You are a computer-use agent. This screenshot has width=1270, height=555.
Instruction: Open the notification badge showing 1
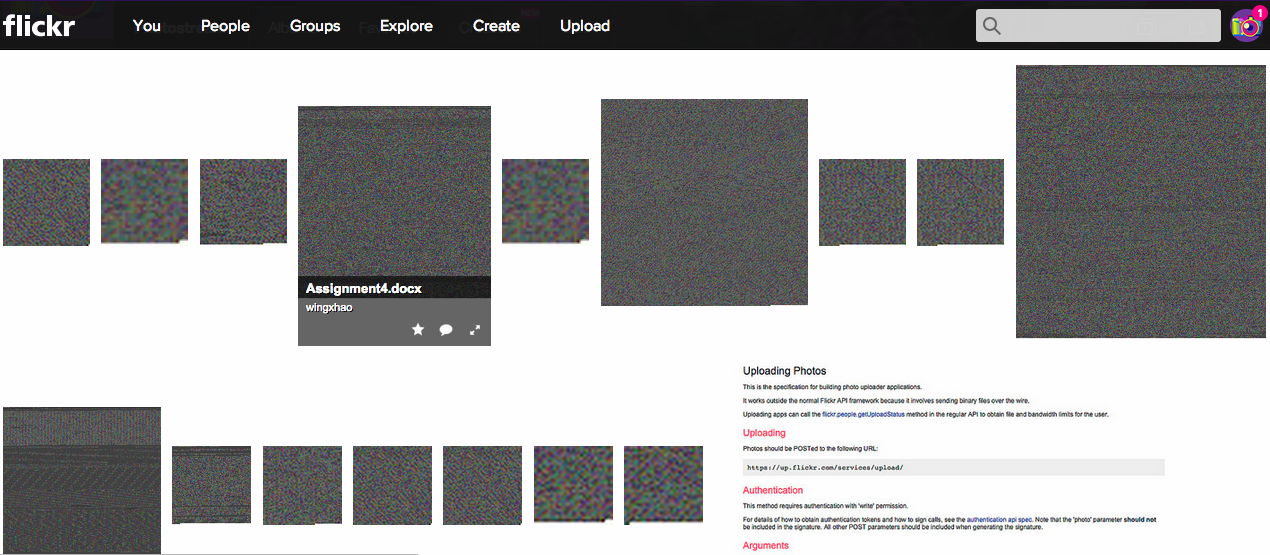1260,13
